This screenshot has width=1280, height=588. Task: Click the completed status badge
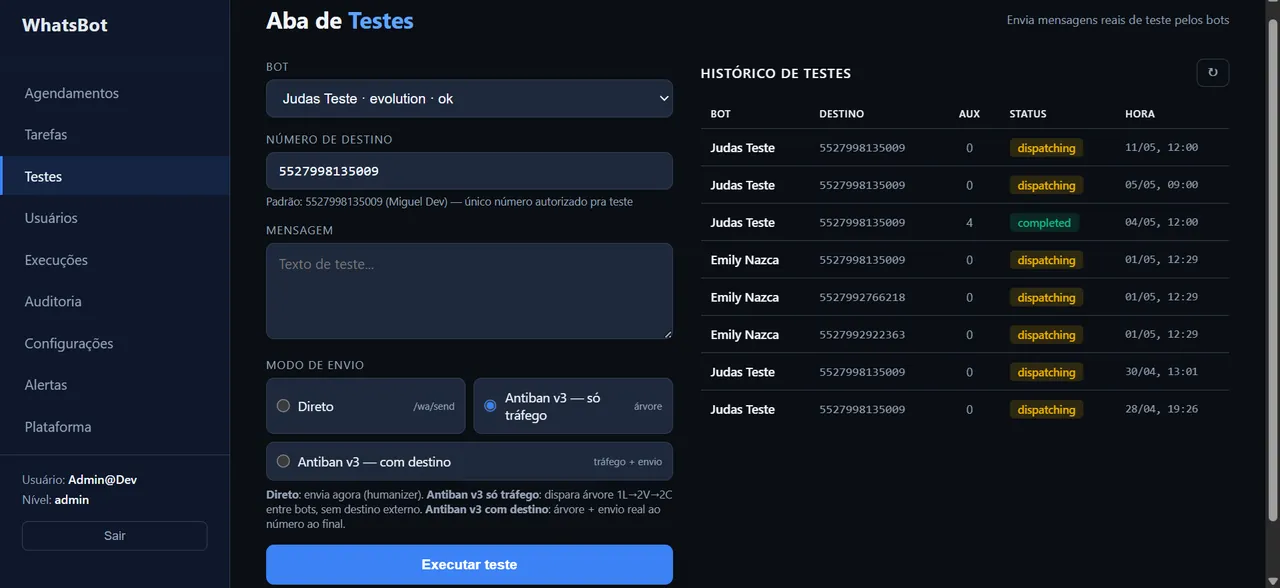pyautogui.click(x=1044, y=223)
